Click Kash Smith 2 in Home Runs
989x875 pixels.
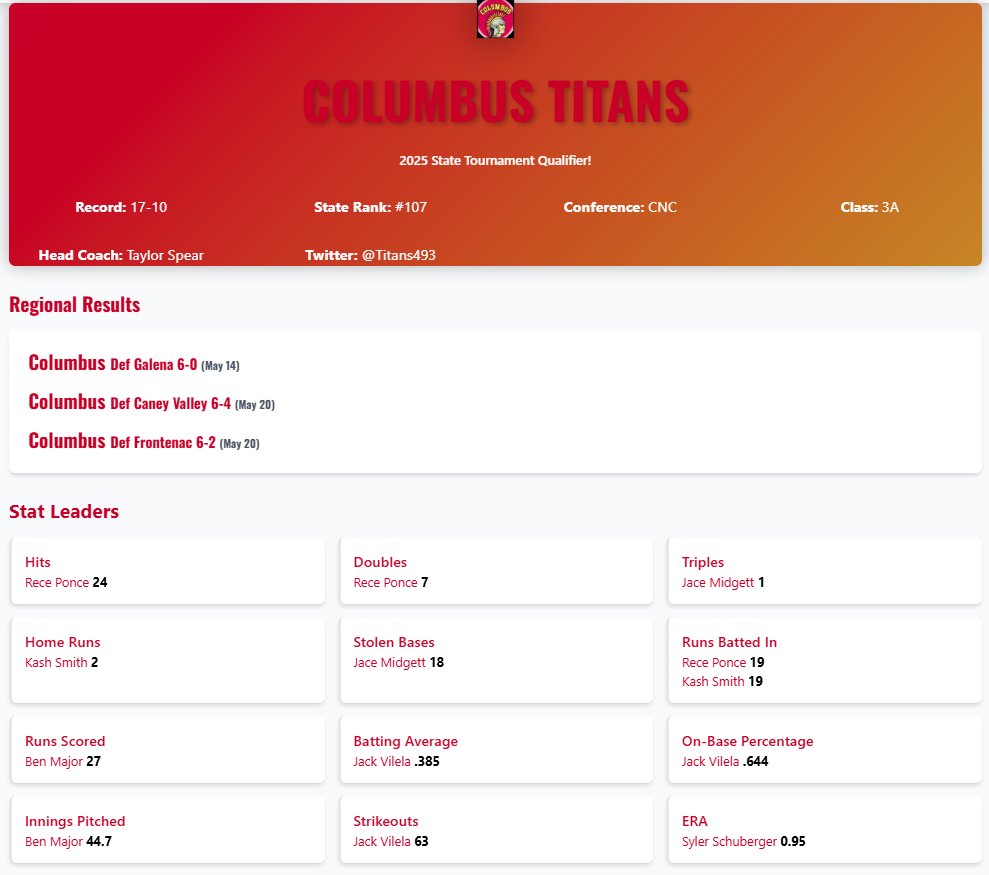click(62, 662)
